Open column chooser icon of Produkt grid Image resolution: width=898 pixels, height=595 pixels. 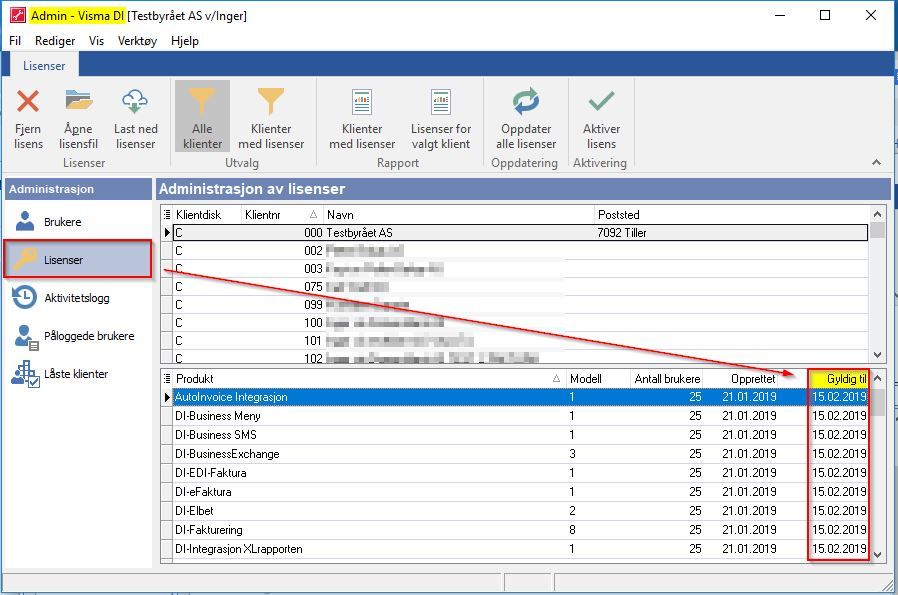pyautogui.click(x=167, y=379)
